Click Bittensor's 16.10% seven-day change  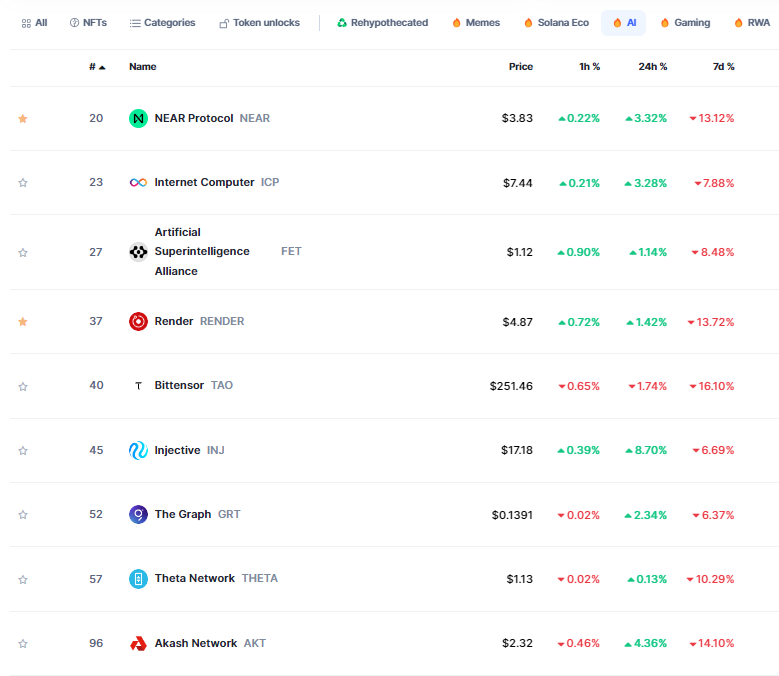(711, 386)
